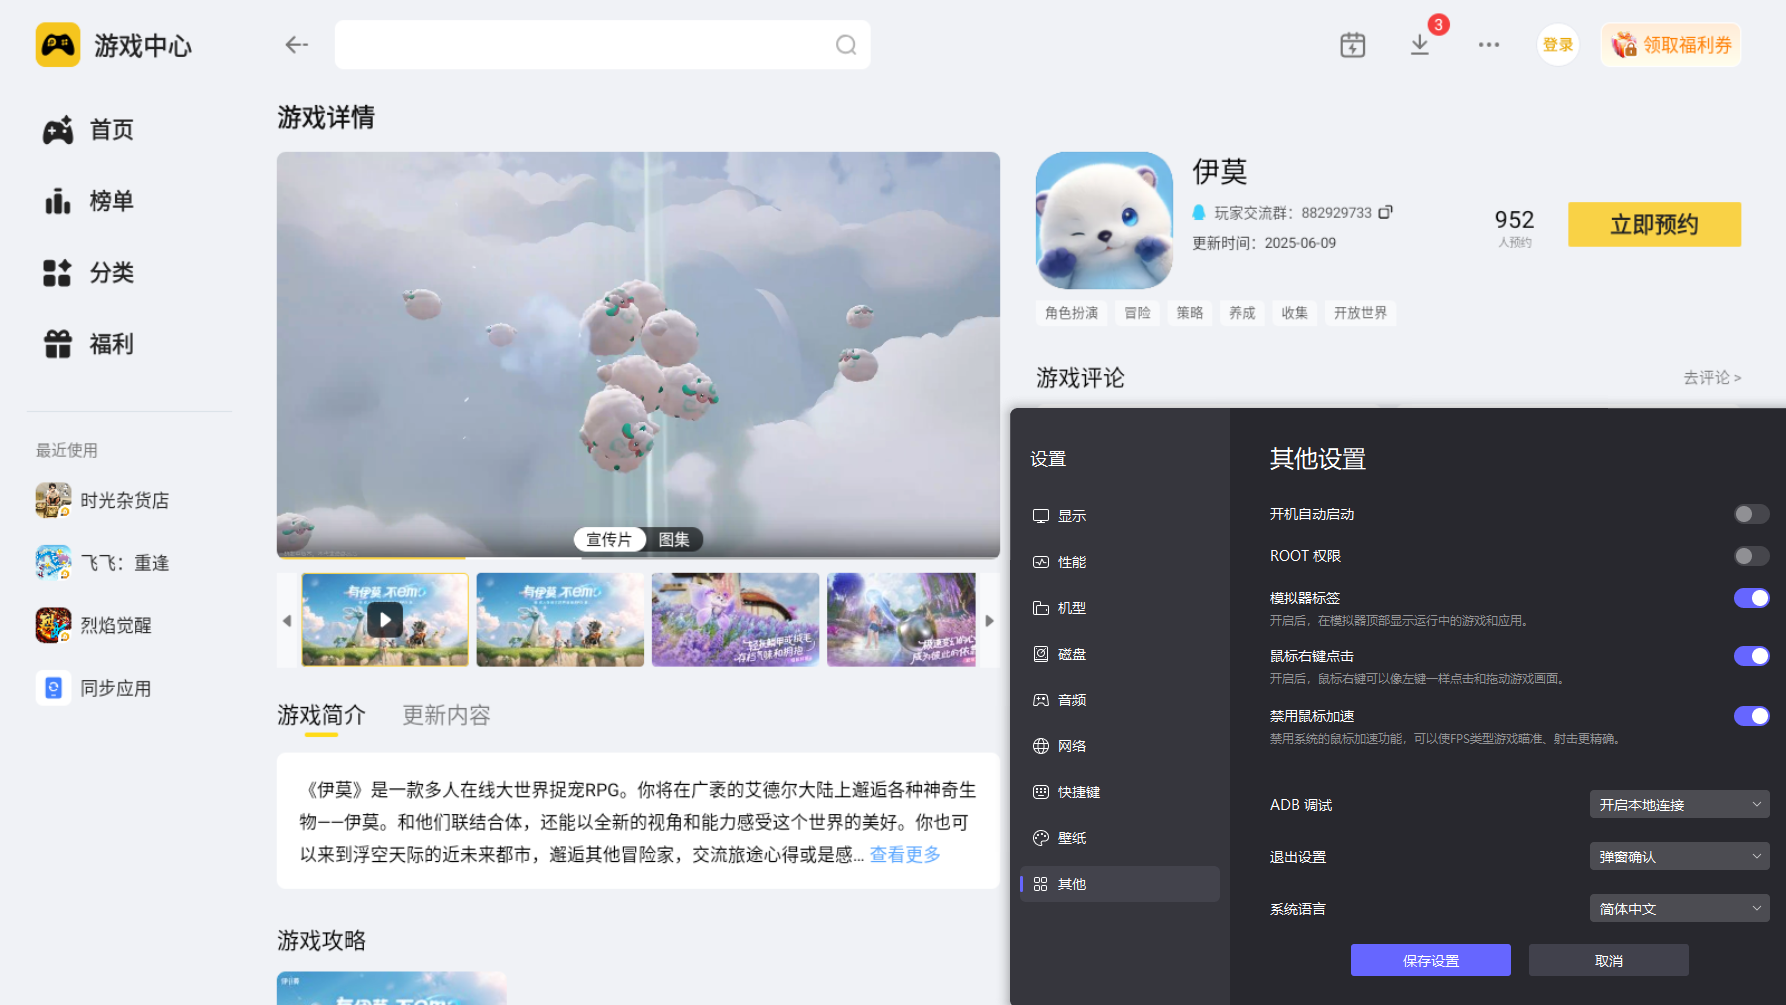1786x1005 pixels.
Task: Switch to the 音频 audio settings
Action: pos(1070,699)
